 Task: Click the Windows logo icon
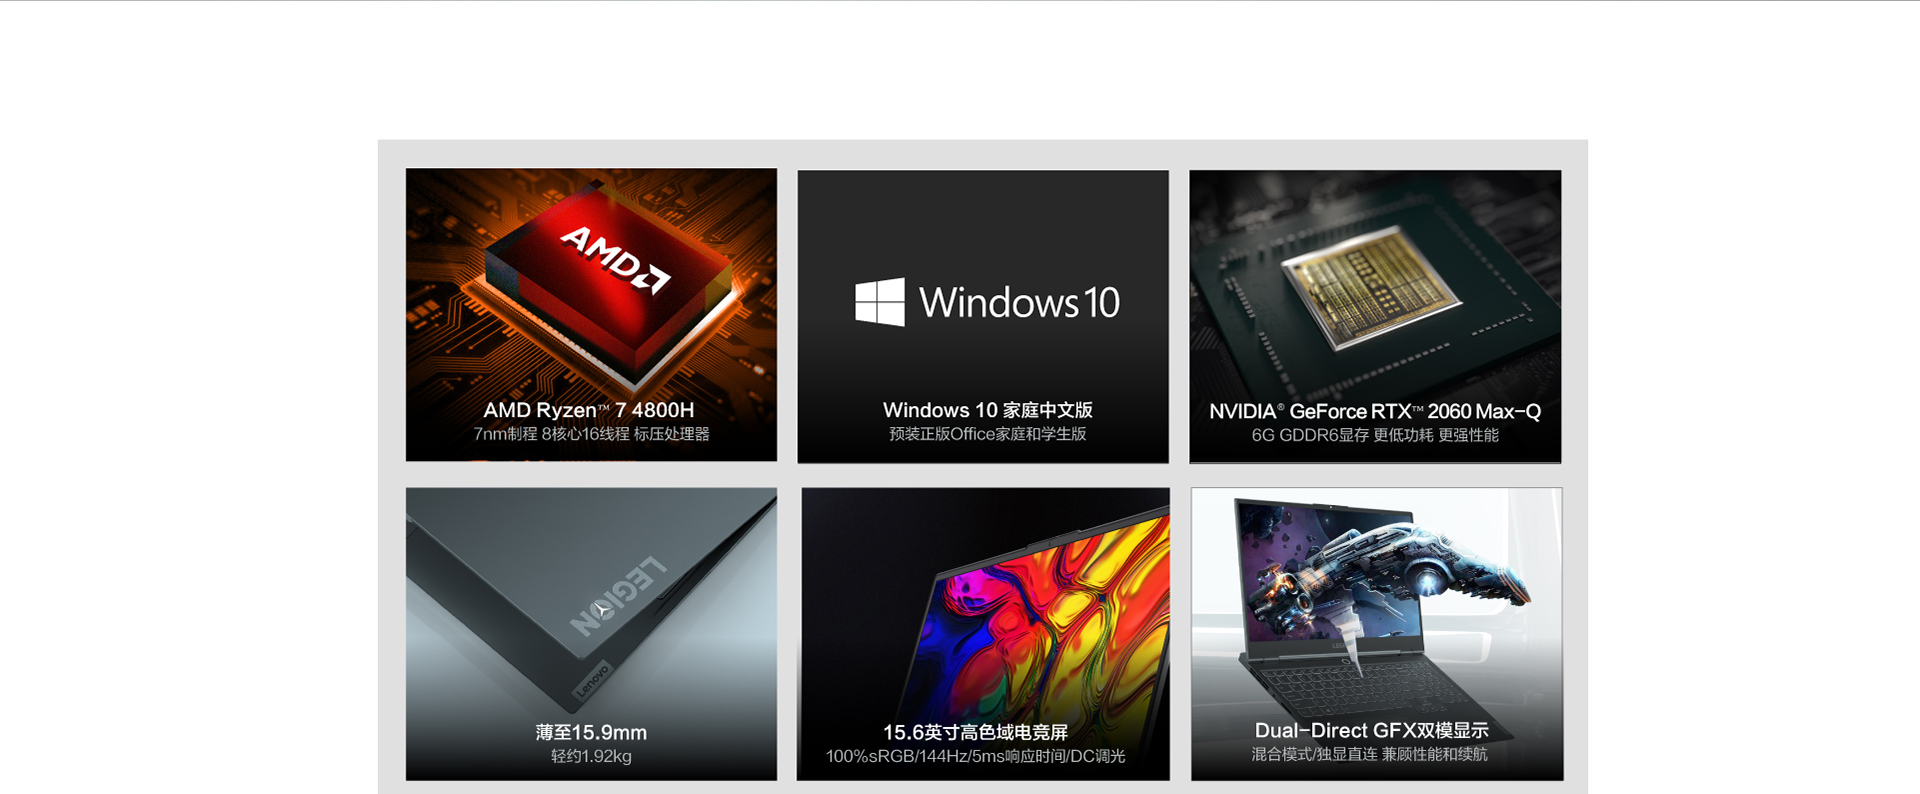(880, 302)
